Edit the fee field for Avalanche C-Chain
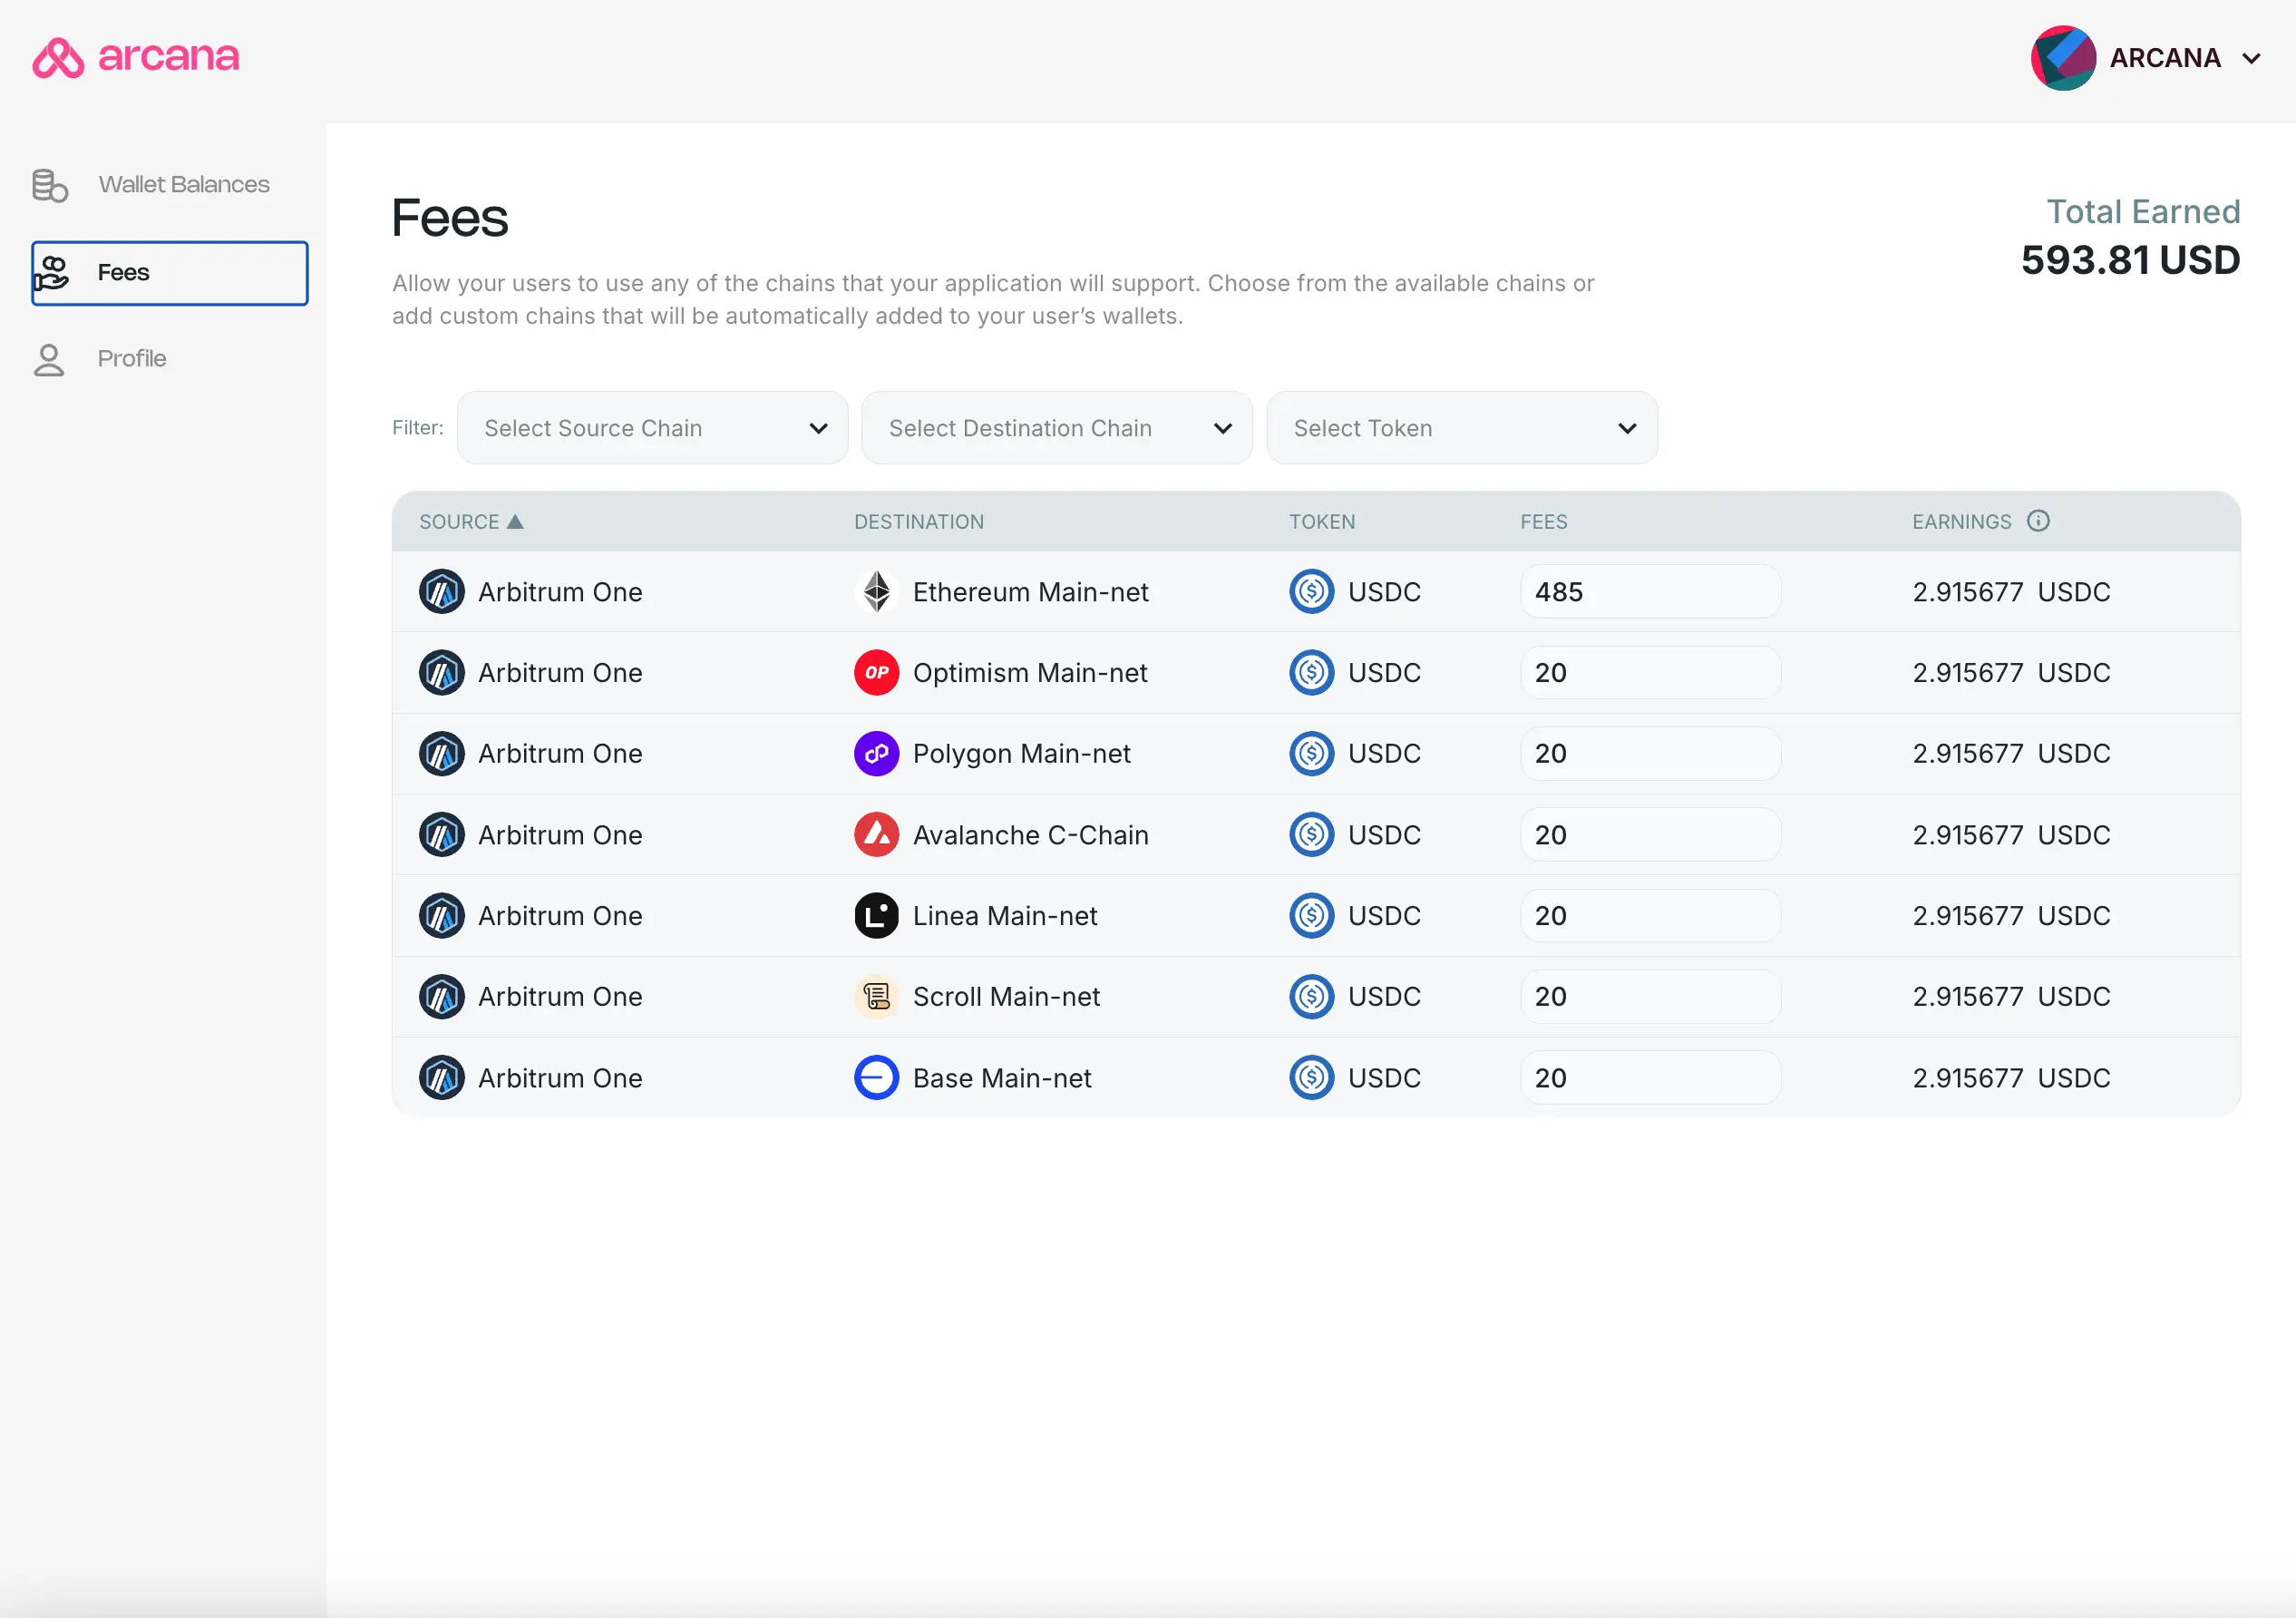This screenshot has height=1618, width=2296. tap(1650, 835)
